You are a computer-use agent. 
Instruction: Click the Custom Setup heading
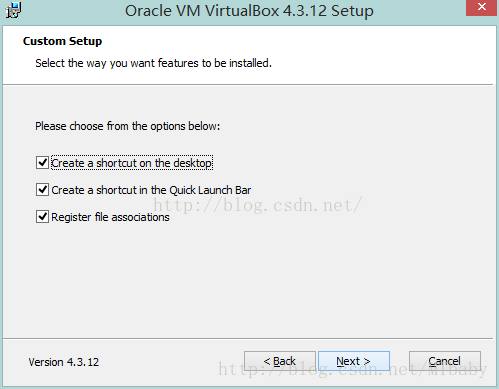point(62,41)
